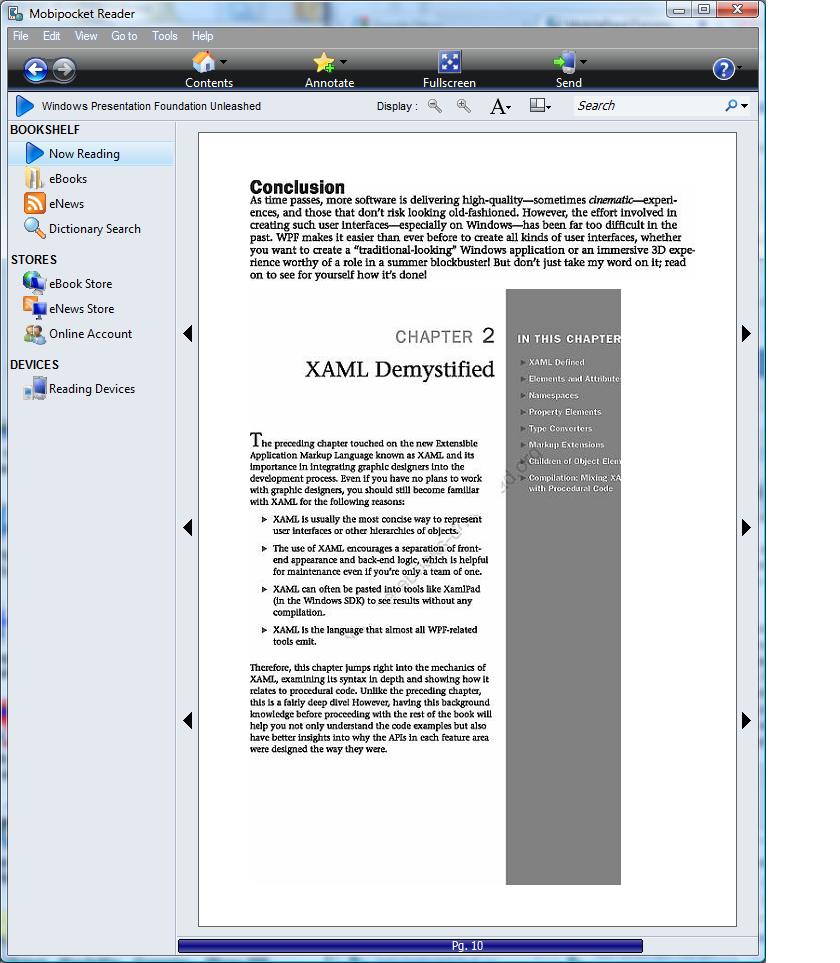The width and height of the screenshot is (840, 963).
Task: Click the Mobipocket Reader title bar icon
Action: click(x=16, y=14)
